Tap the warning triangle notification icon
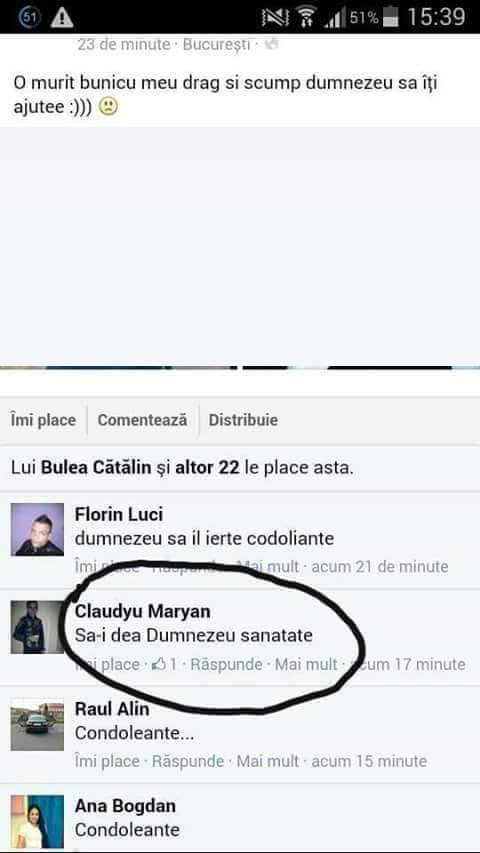480x853 pixels. pos(62,18)
